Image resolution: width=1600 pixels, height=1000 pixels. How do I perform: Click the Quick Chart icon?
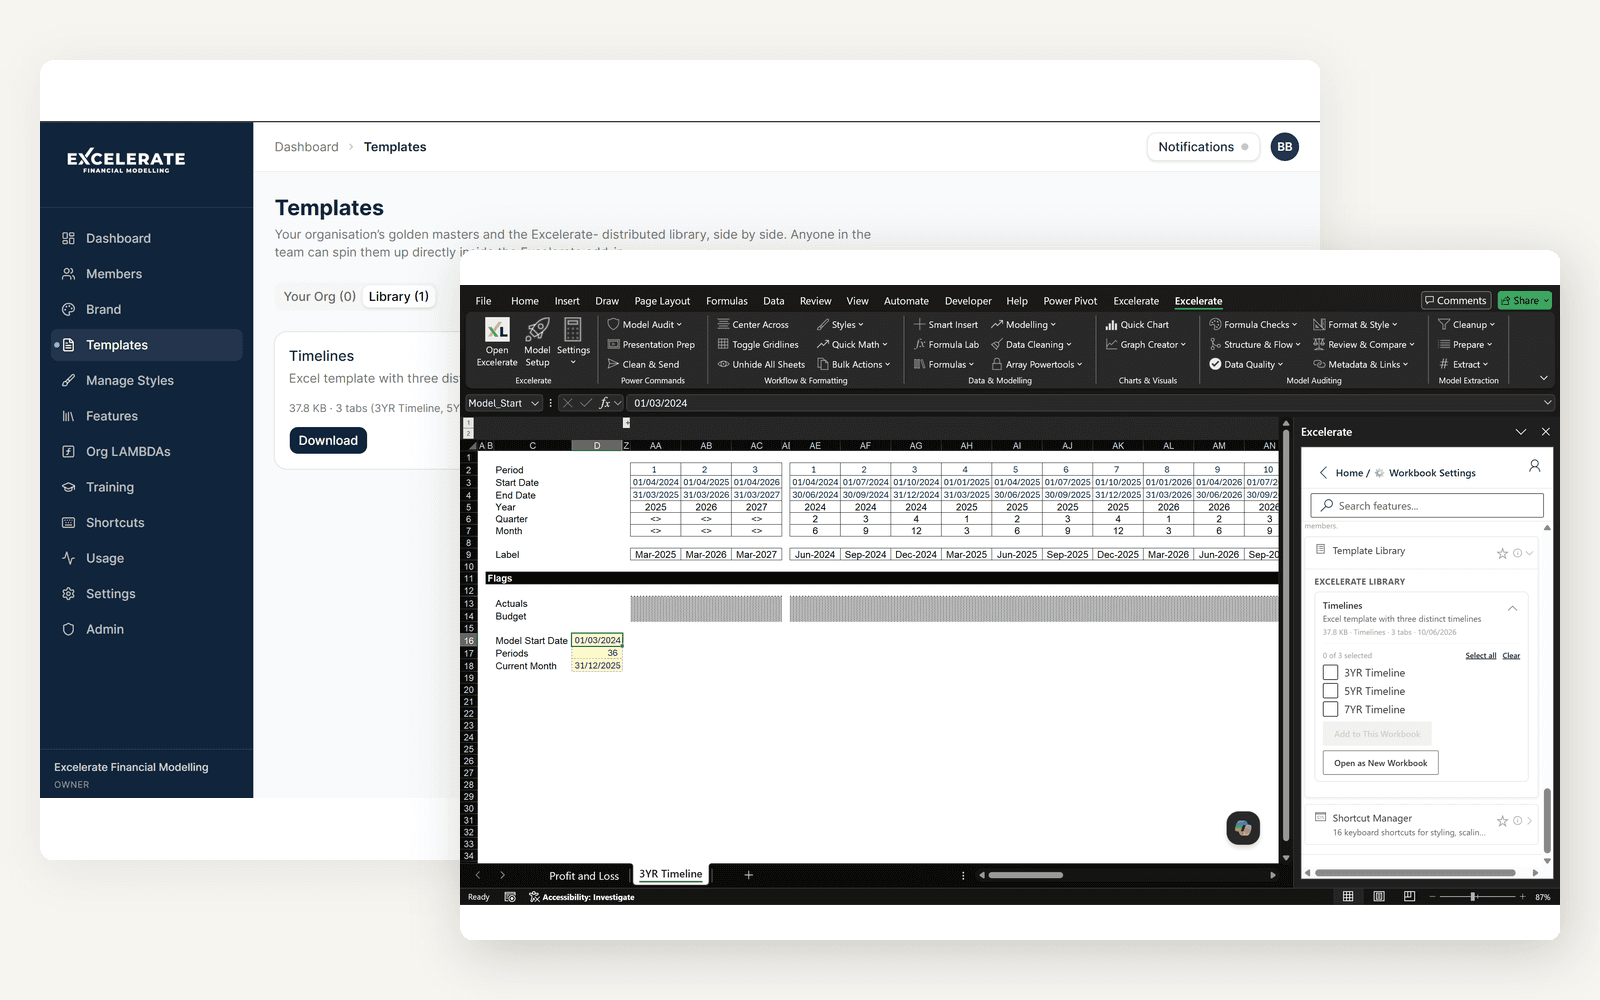tap(1137, 325)
